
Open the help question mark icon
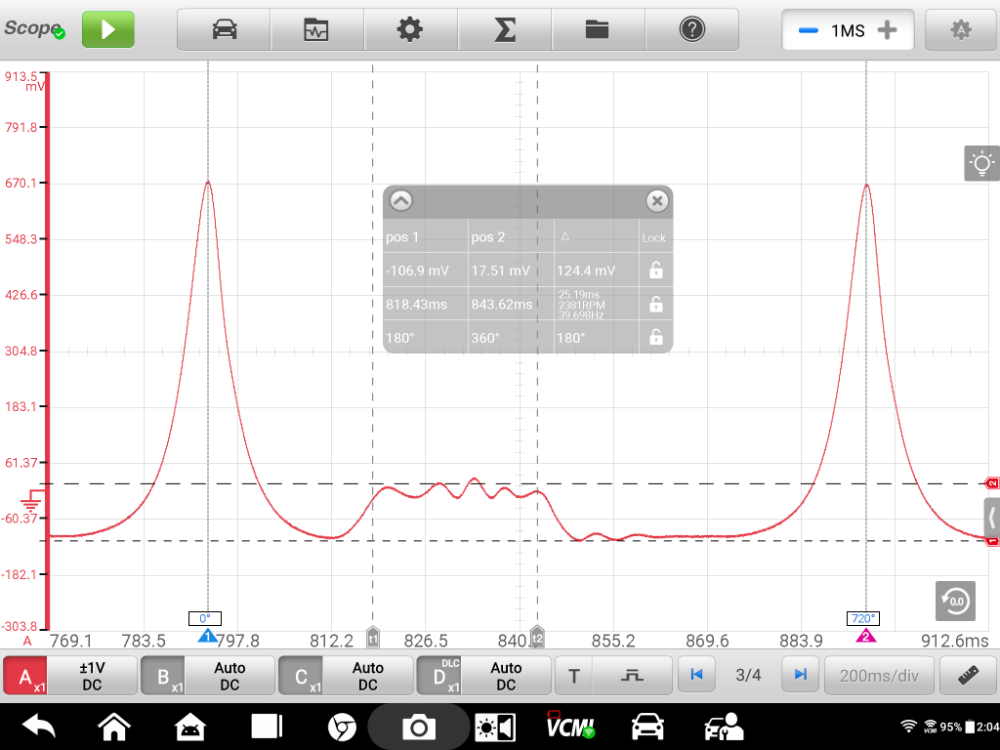[x=691, y=30]
